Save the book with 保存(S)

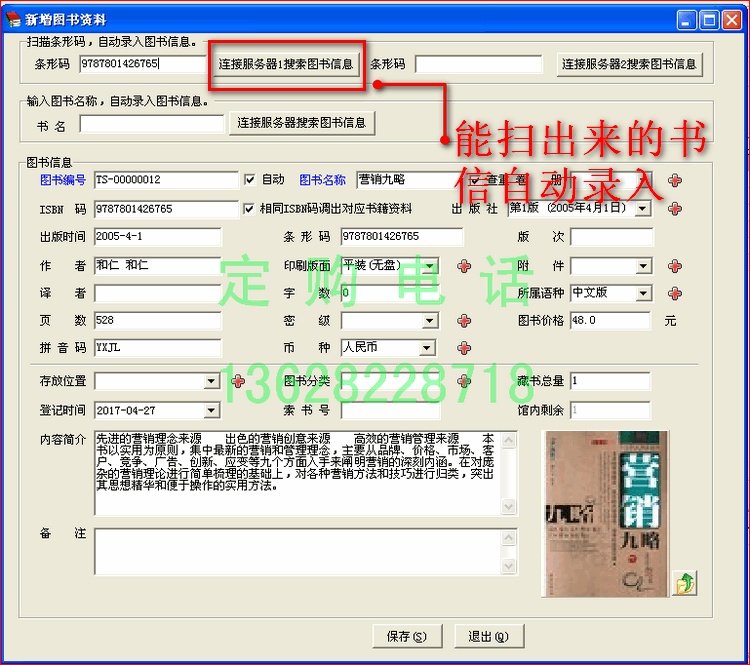407,636
